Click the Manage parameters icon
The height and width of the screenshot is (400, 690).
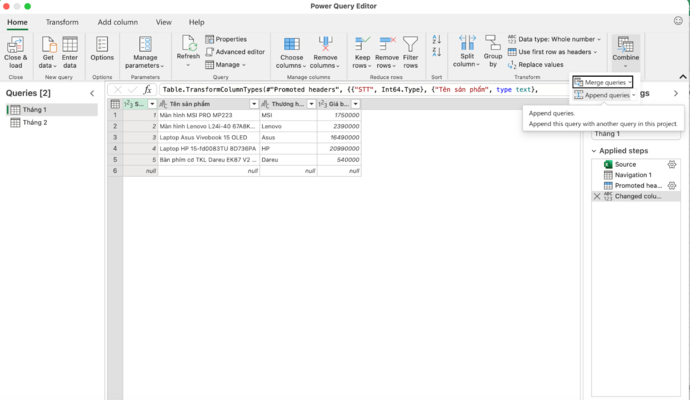pos(145,44)
